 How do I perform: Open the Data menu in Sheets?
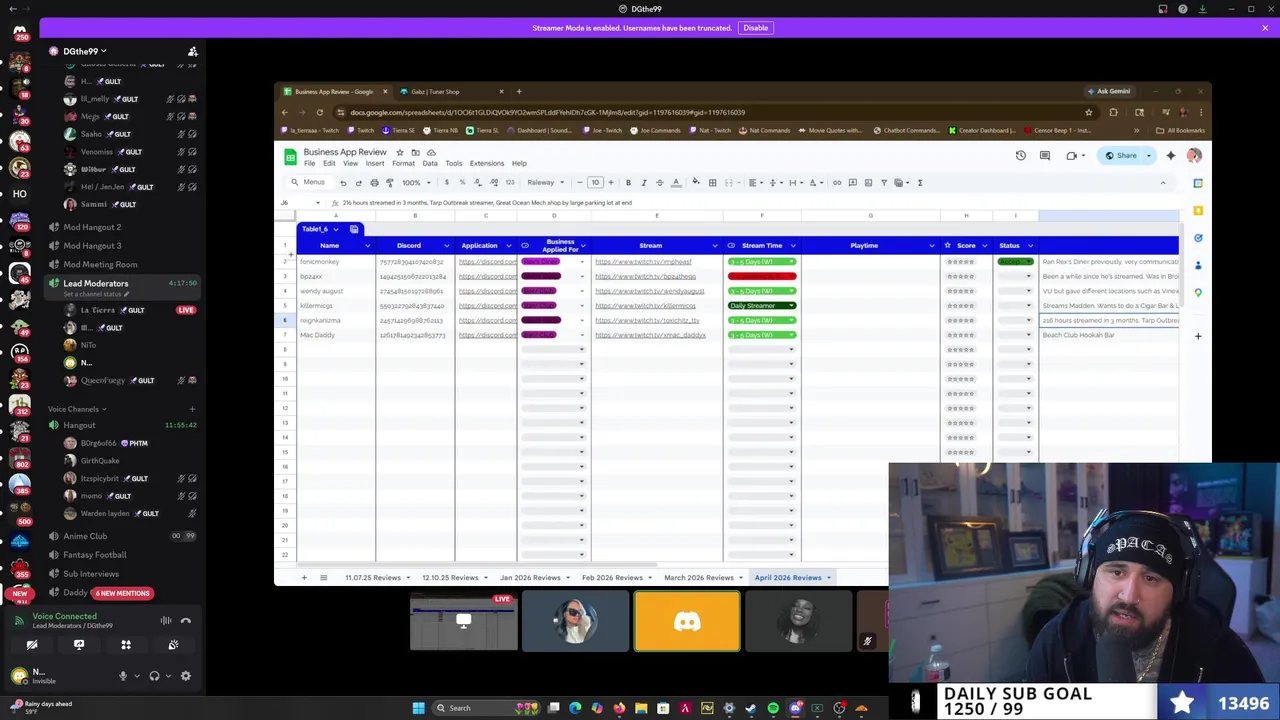[430, 164]
